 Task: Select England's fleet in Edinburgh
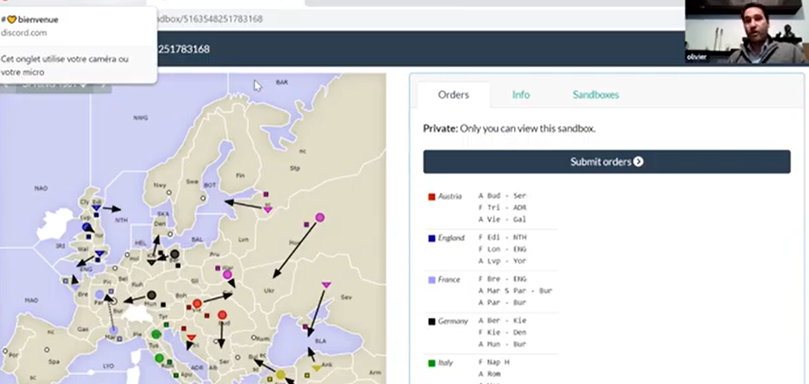pyautogui.click(x=96, y=207)
